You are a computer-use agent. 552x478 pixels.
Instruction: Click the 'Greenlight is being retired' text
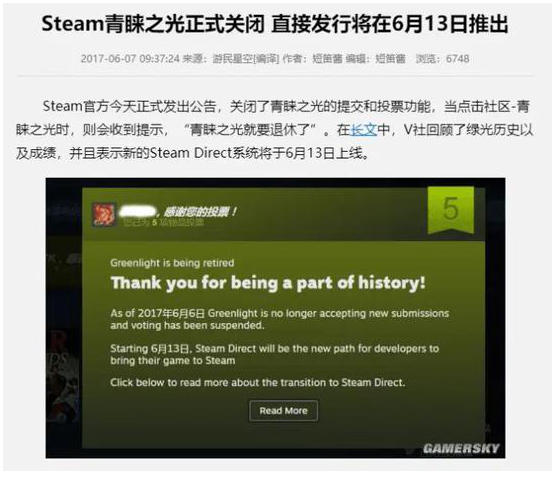172,263
